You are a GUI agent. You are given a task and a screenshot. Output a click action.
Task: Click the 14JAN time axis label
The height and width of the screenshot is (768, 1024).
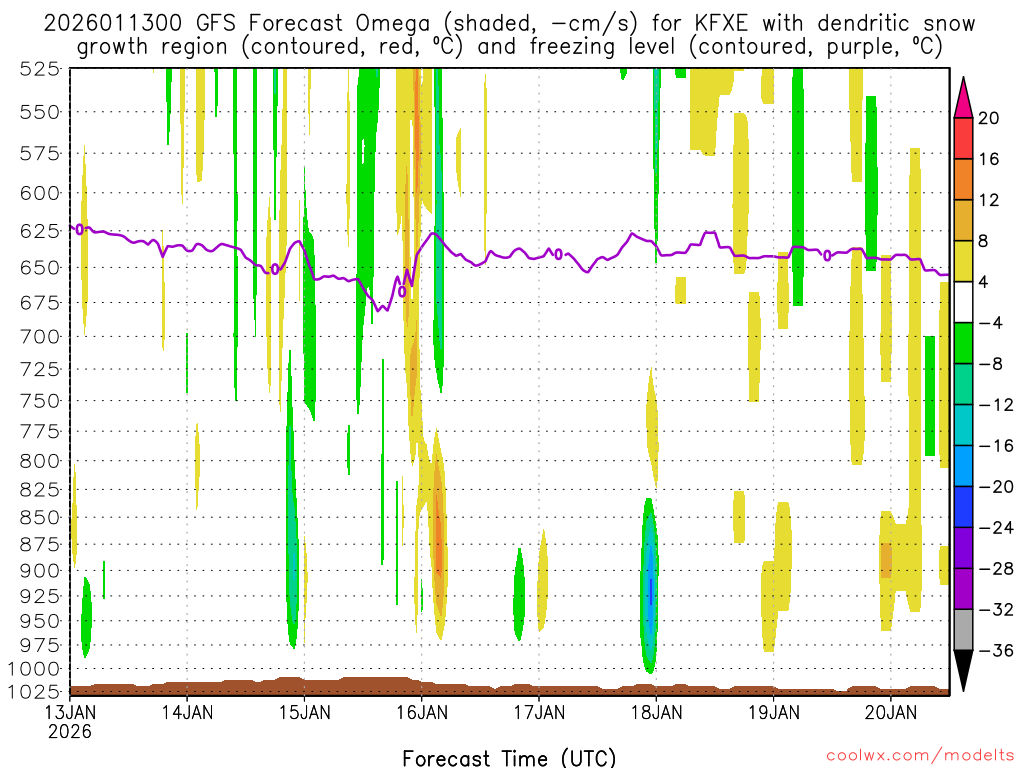click(187, 712)
